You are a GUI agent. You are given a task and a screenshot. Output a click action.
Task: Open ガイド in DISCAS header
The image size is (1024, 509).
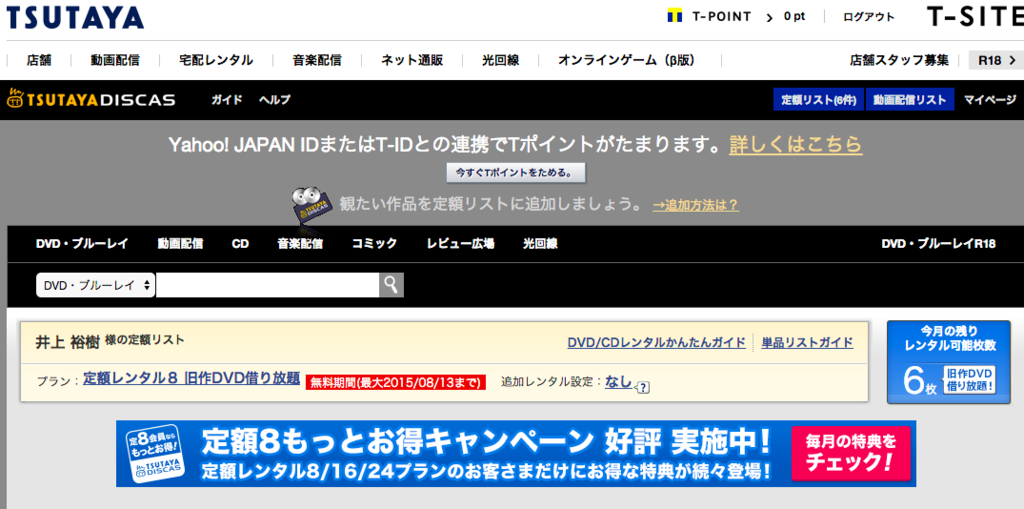tap(227, 100)
